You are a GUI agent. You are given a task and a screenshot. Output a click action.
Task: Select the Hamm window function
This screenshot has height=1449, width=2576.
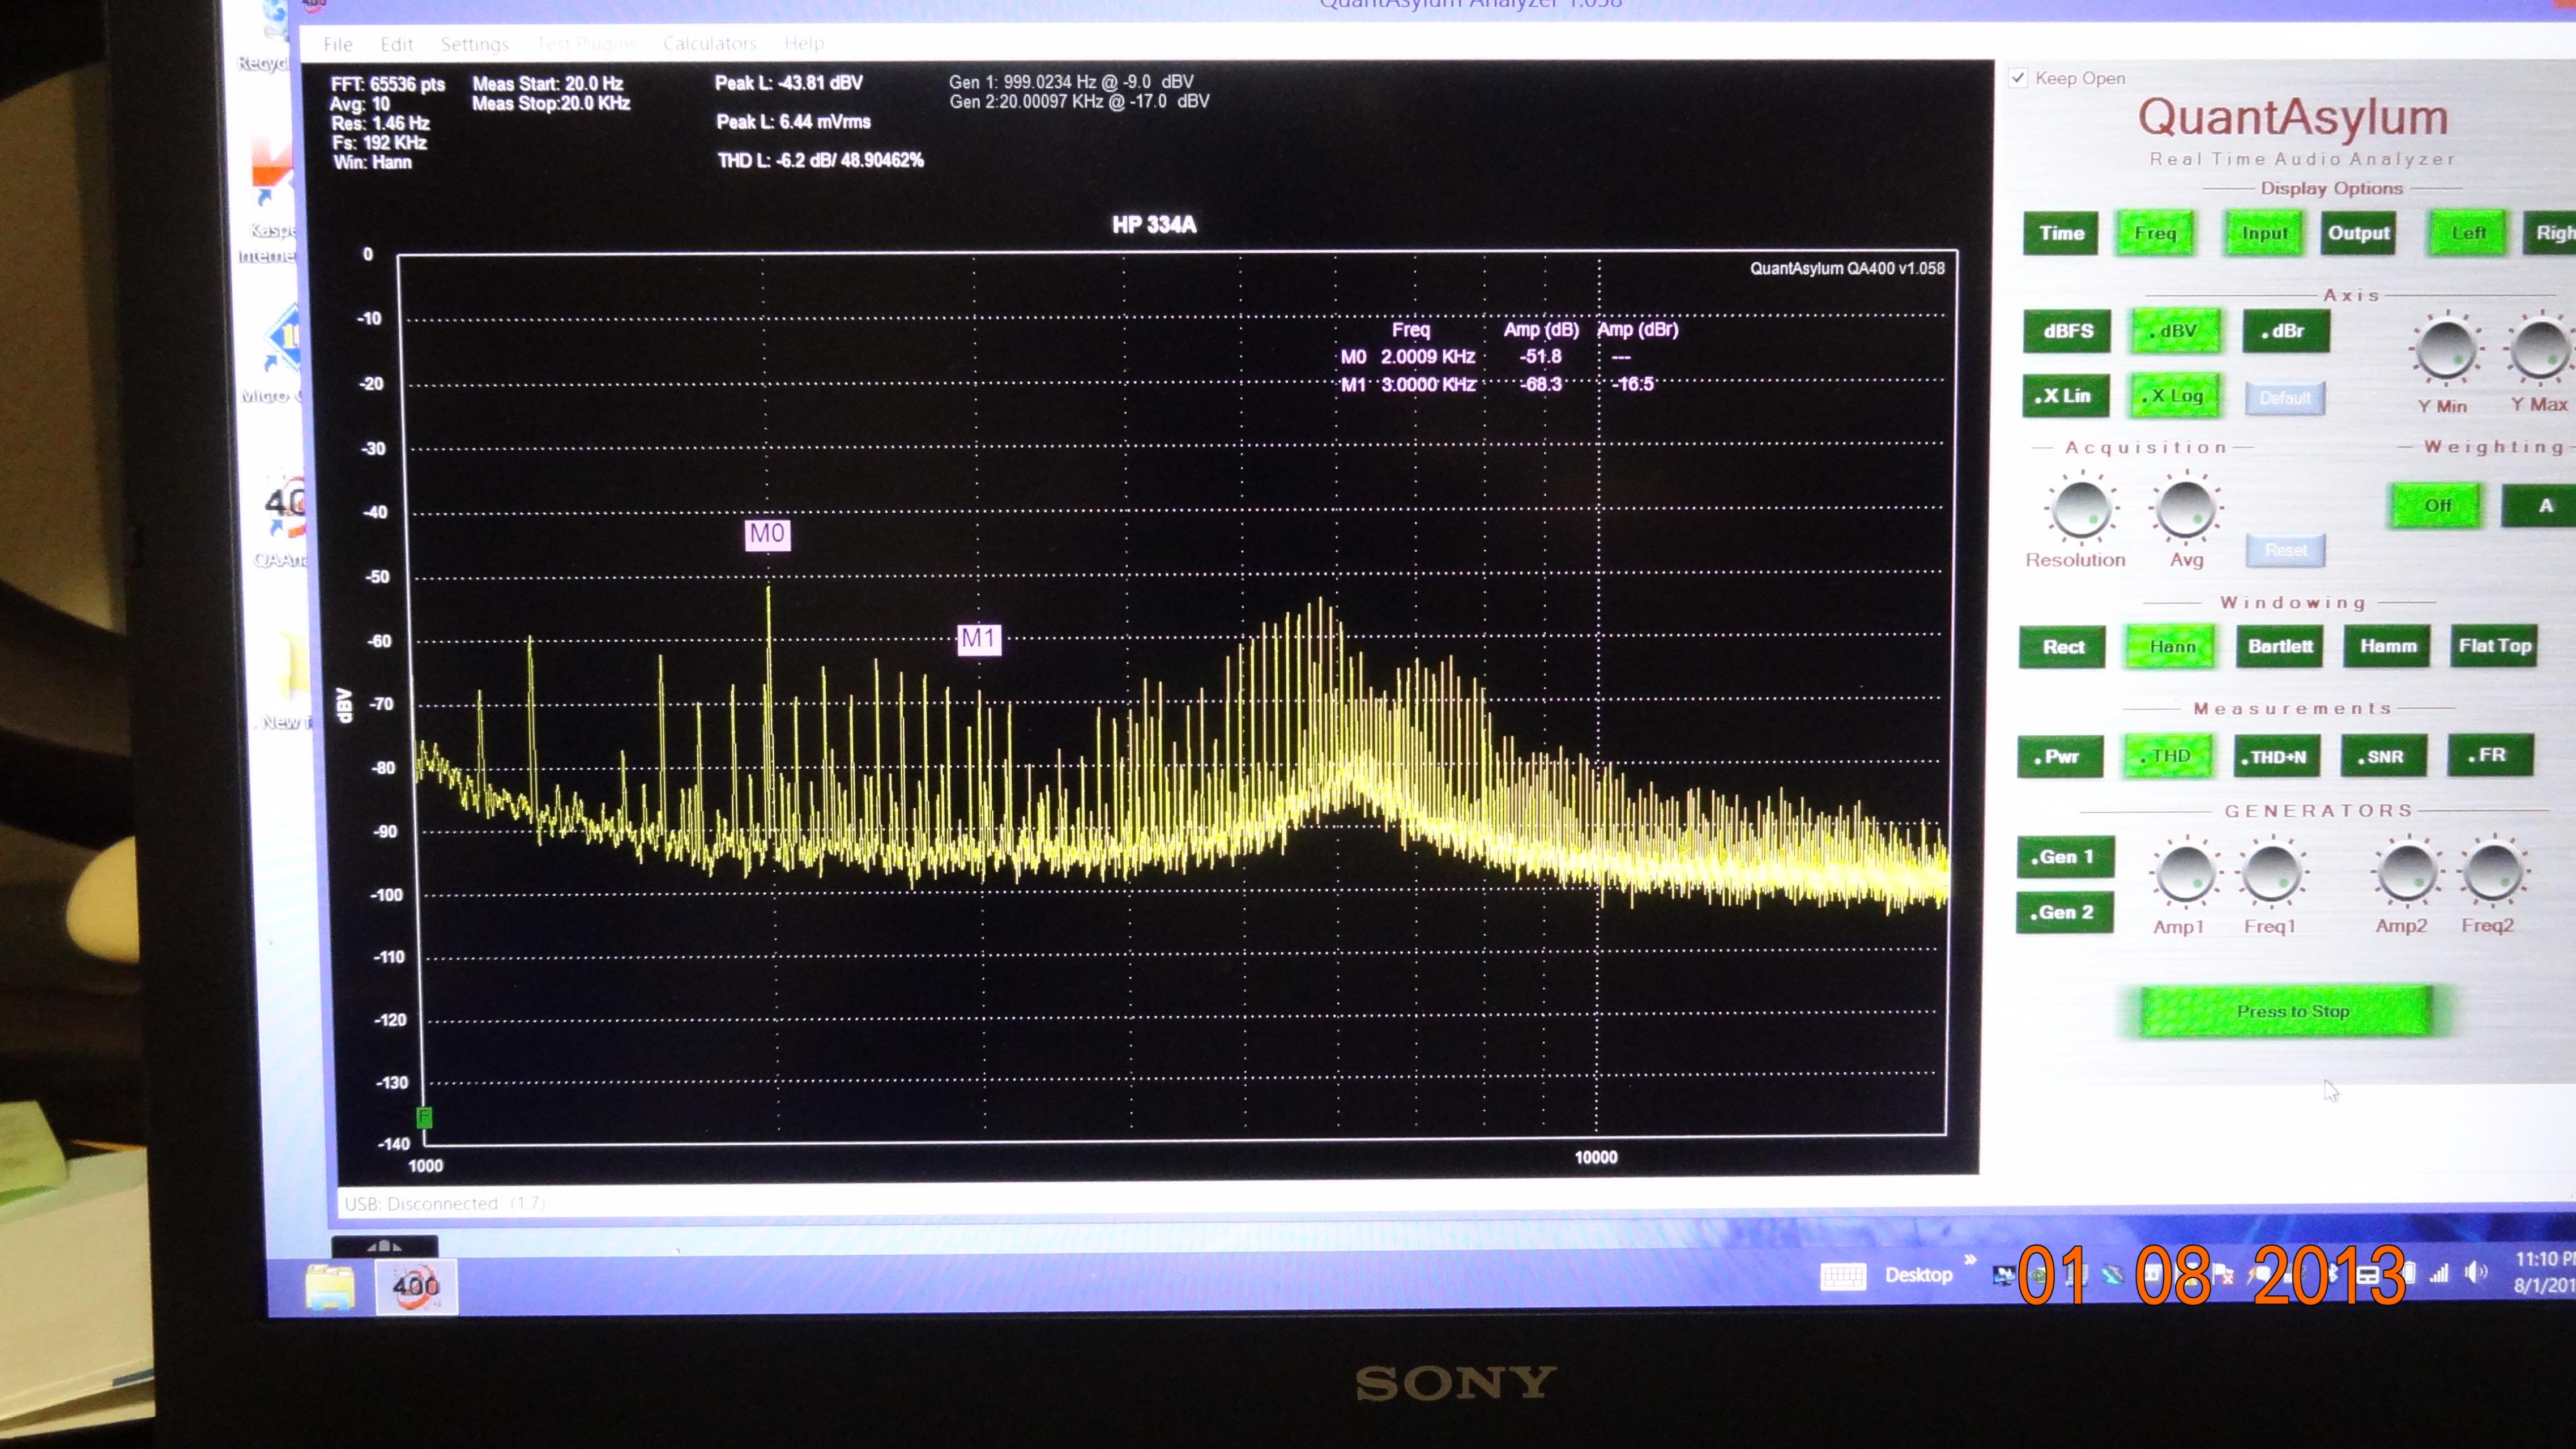click(2388, 646)
